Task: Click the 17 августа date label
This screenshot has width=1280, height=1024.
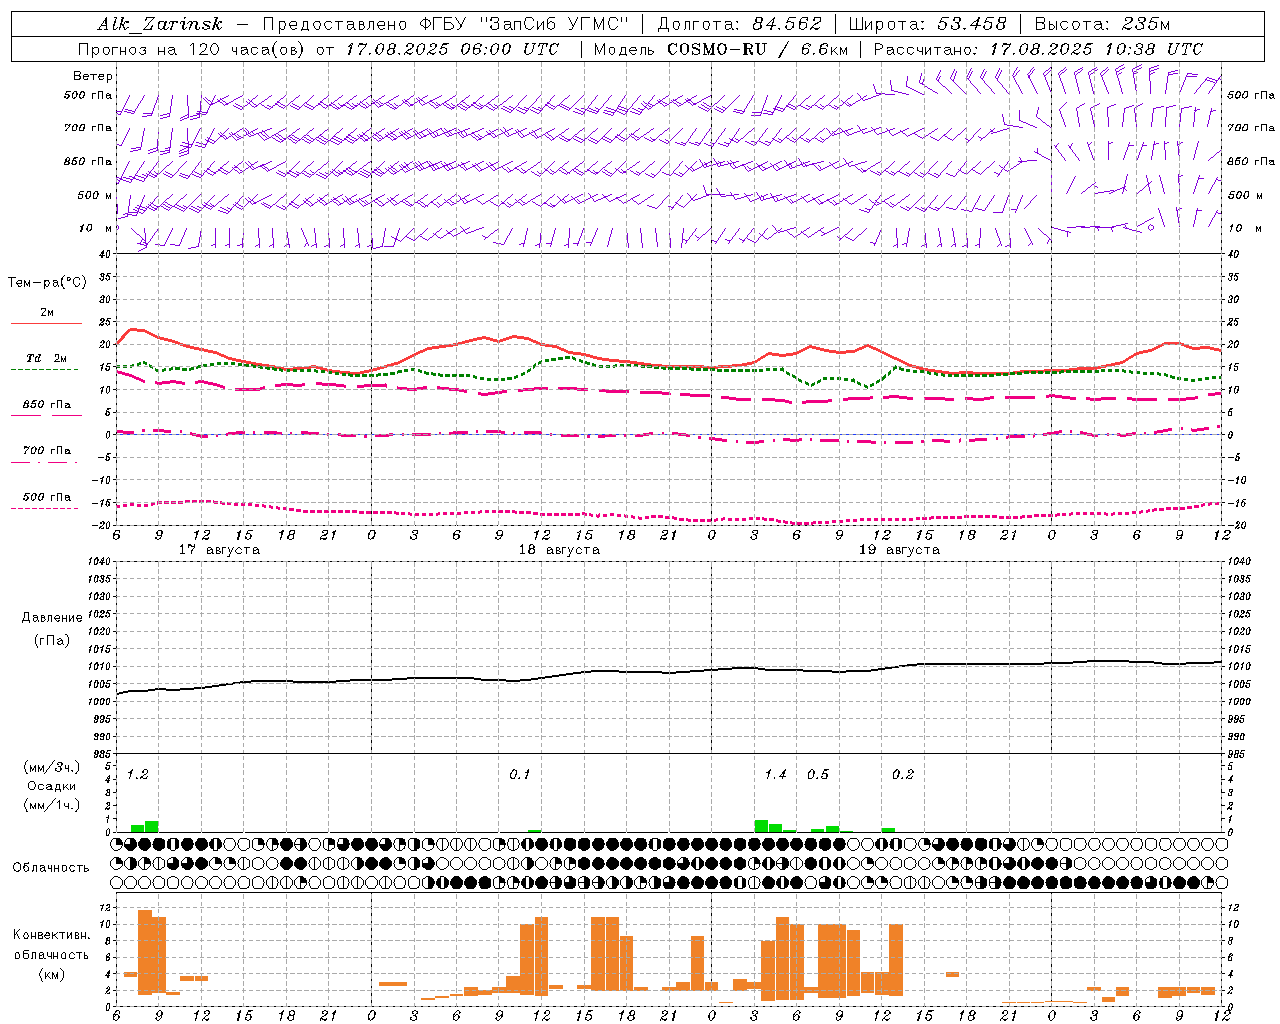Action: pos(219,550)
